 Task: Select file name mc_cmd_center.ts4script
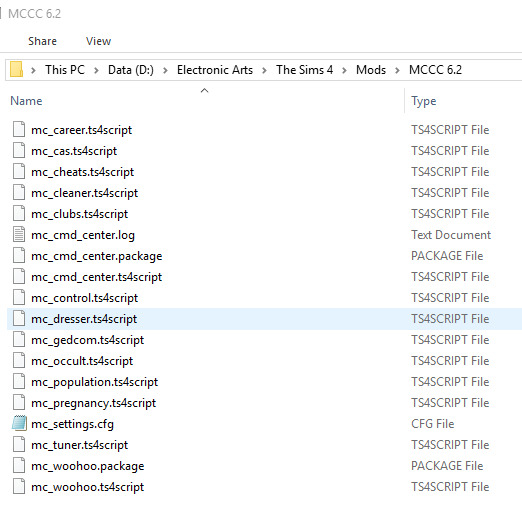[x=97, y=277]
